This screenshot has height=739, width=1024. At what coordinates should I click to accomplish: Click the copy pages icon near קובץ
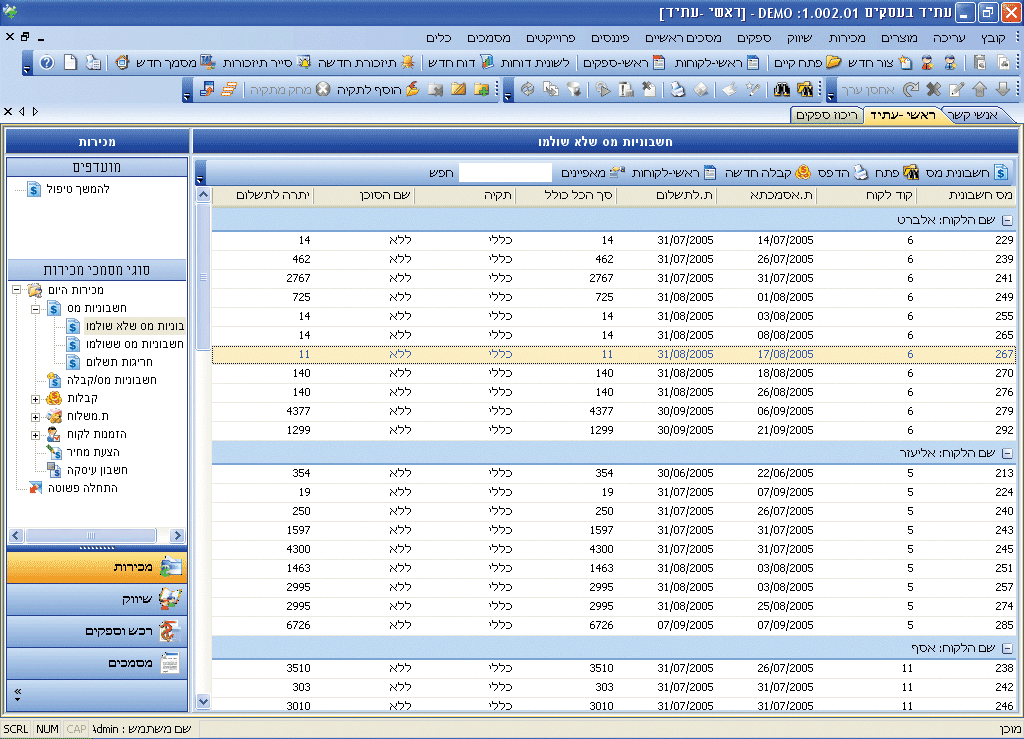pyautogui.click(x=1003, y=63)
